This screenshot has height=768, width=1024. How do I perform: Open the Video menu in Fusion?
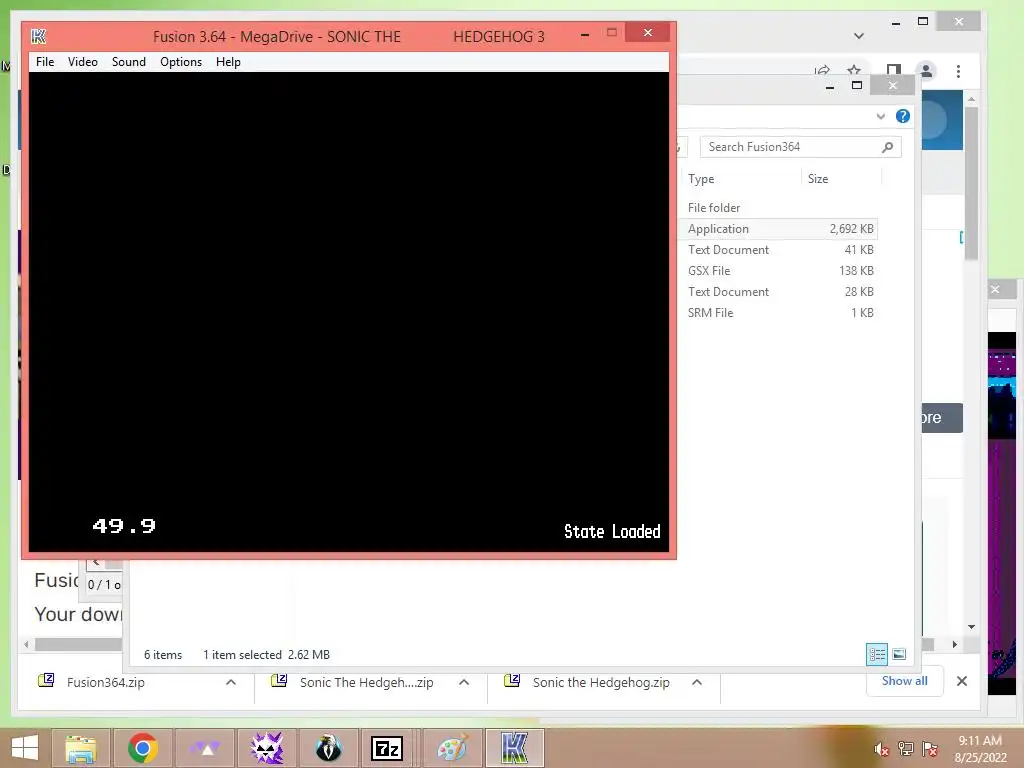(x=83, y=62)
